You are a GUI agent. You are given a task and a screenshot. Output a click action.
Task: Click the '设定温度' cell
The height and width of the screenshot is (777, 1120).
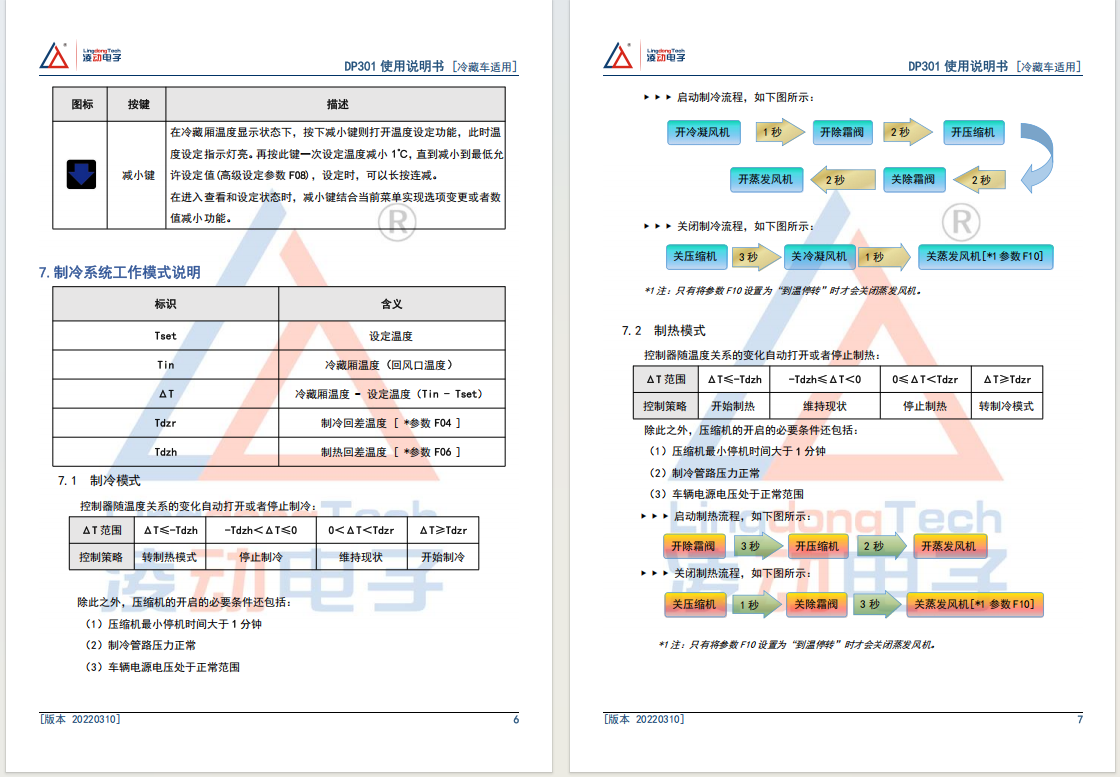pyautogui.click(x=391, y=336)
